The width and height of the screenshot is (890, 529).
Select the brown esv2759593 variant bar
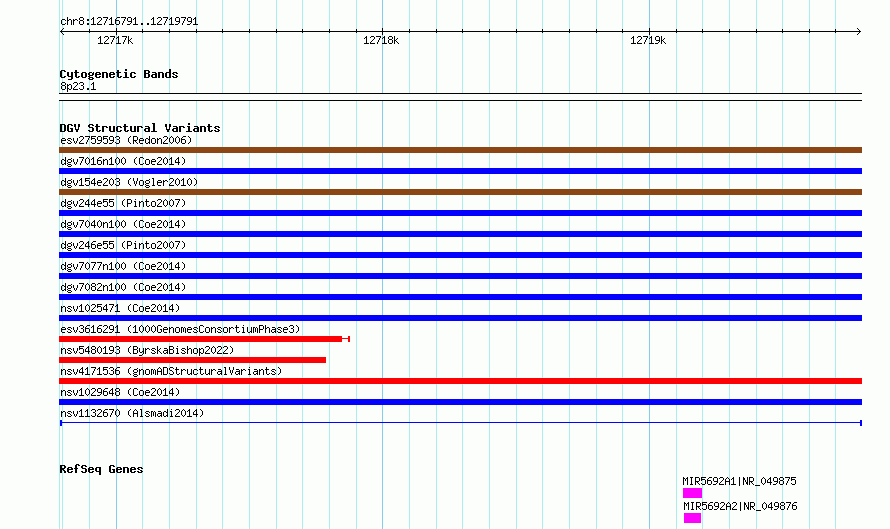point(460,150)
